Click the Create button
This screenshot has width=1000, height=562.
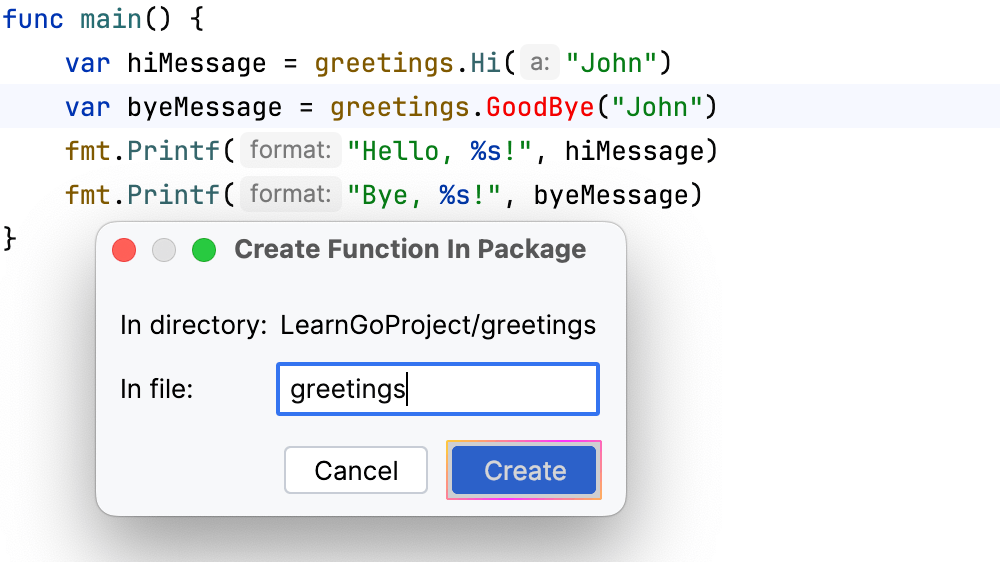(x=524, y=470)
